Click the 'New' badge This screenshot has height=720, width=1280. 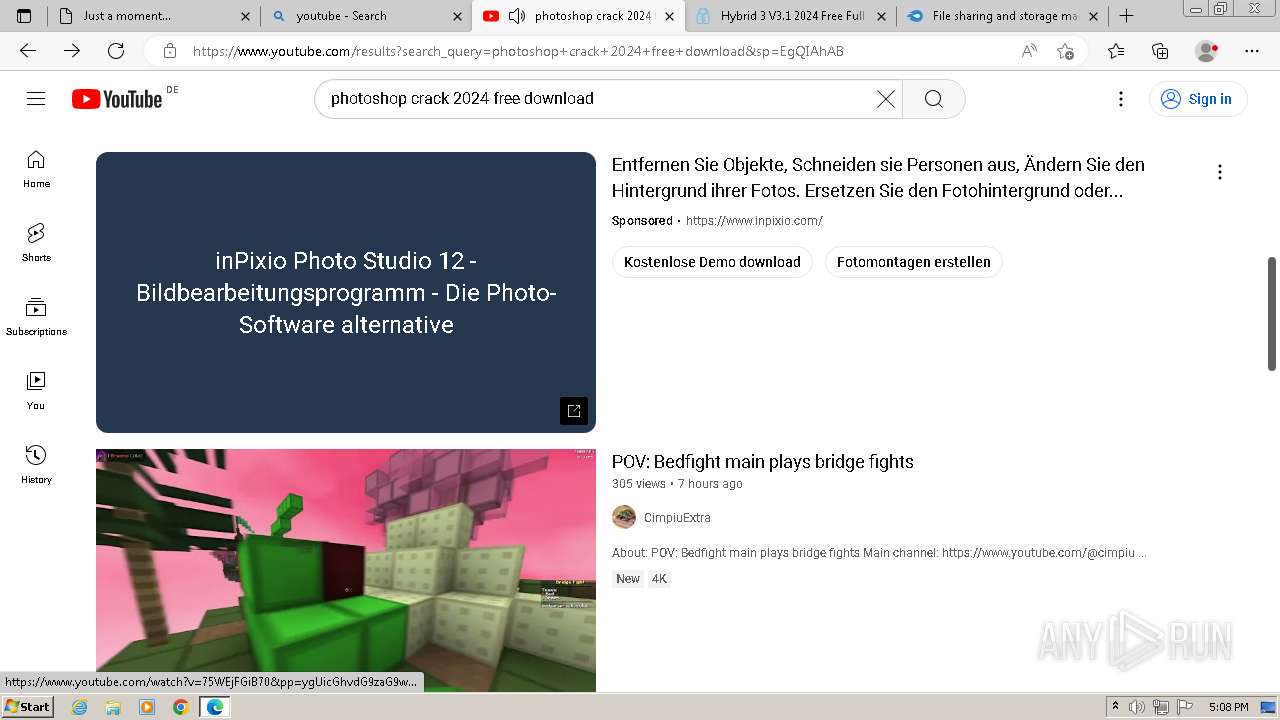pyautogui.click(x=628, y=579)
